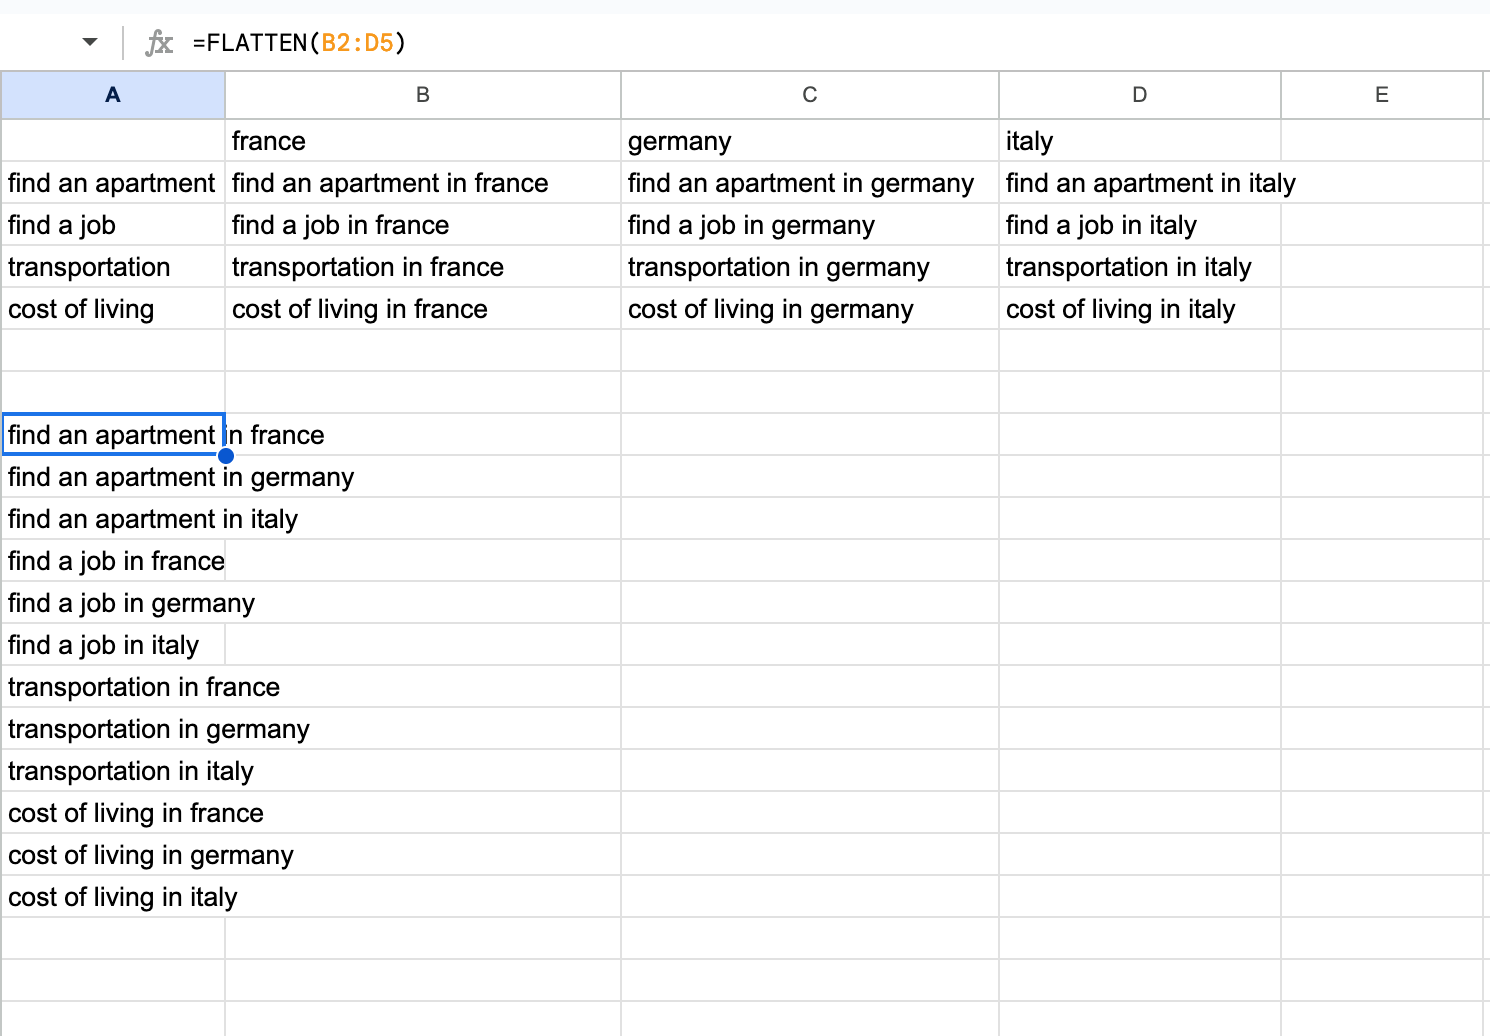Viewport: 1490px width, 1036px height.
Task: Select column A header
Action: point(112,95)
